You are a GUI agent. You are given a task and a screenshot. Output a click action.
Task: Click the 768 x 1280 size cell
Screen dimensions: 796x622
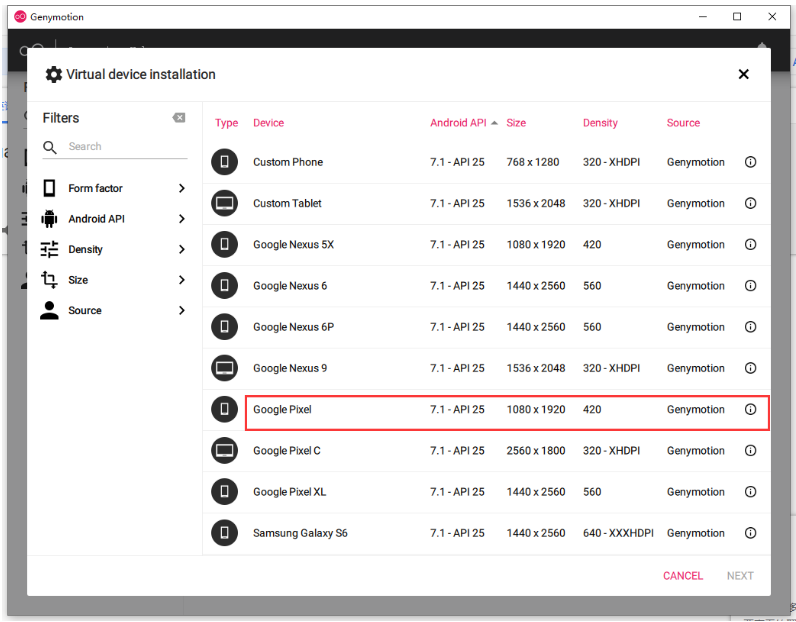coord(533,162)
